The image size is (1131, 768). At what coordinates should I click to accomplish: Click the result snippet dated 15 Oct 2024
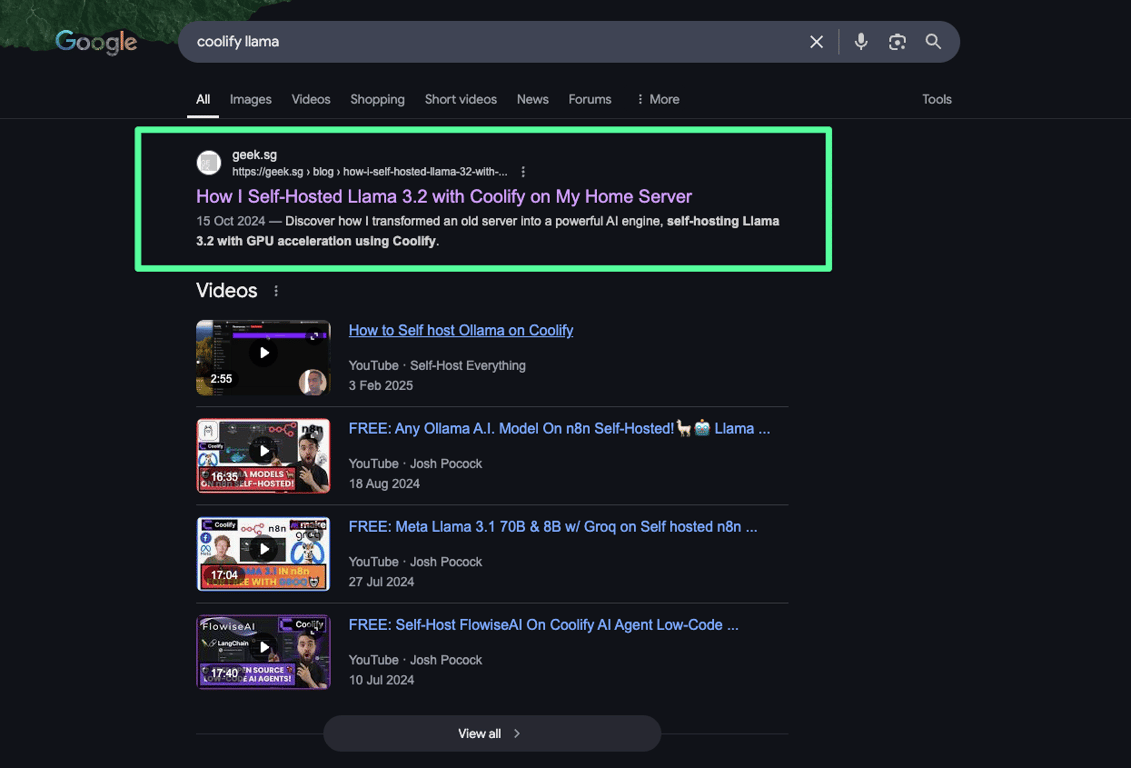click(x=488, y=231)
